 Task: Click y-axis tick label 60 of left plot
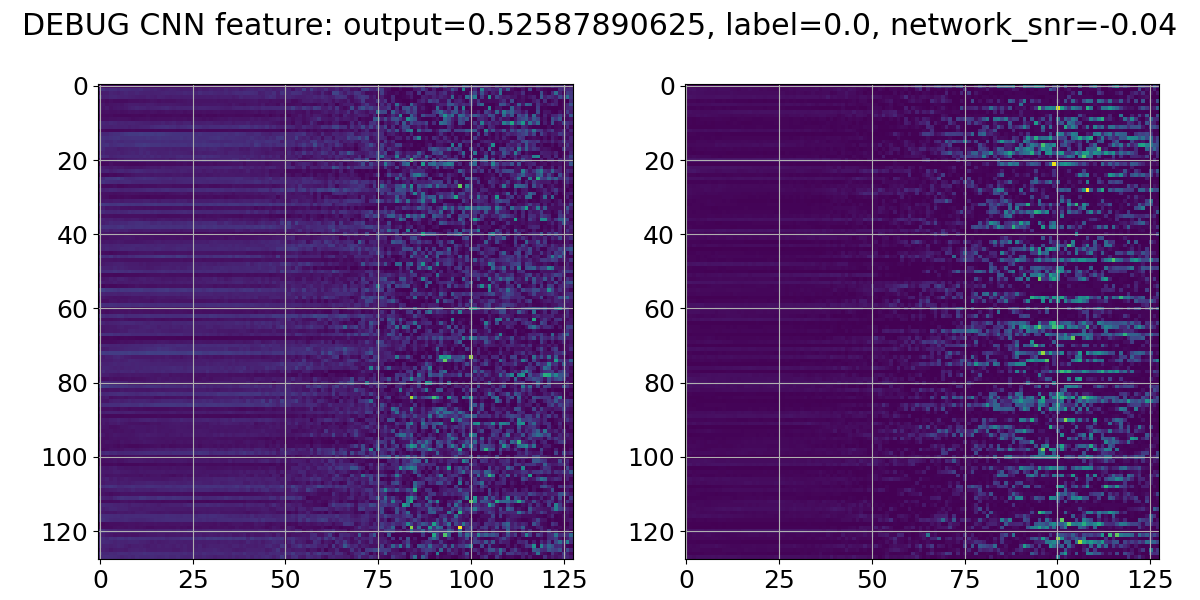click(x=74, y=309)
